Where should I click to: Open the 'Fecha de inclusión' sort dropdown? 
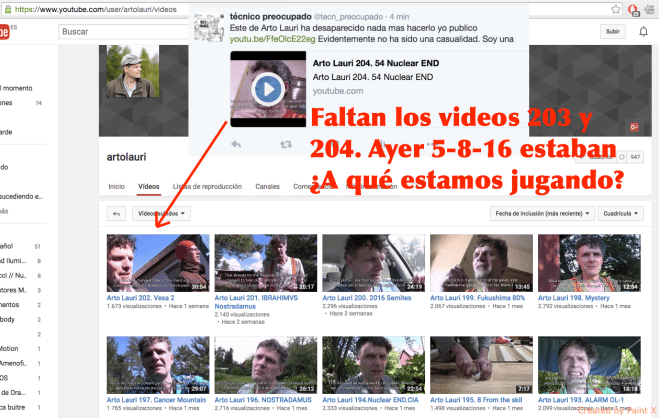(x=543, y=213)
